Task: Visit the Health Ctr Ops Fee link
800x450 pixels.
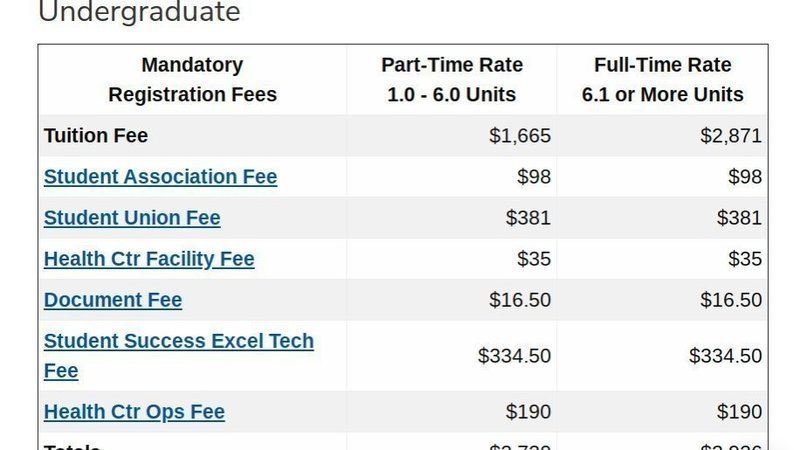Action: click(x=134, y=412)
